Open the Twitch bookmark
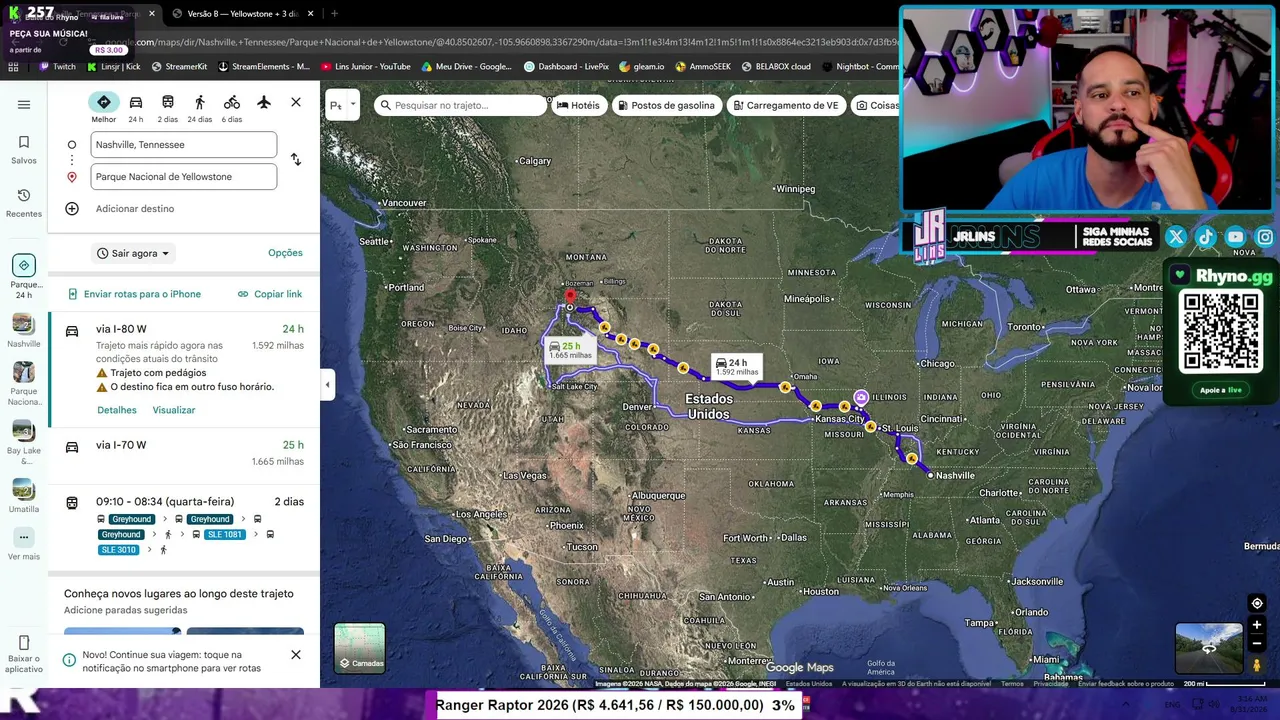The width and height of the screenshot is (1280, 720). coord(57,67)
